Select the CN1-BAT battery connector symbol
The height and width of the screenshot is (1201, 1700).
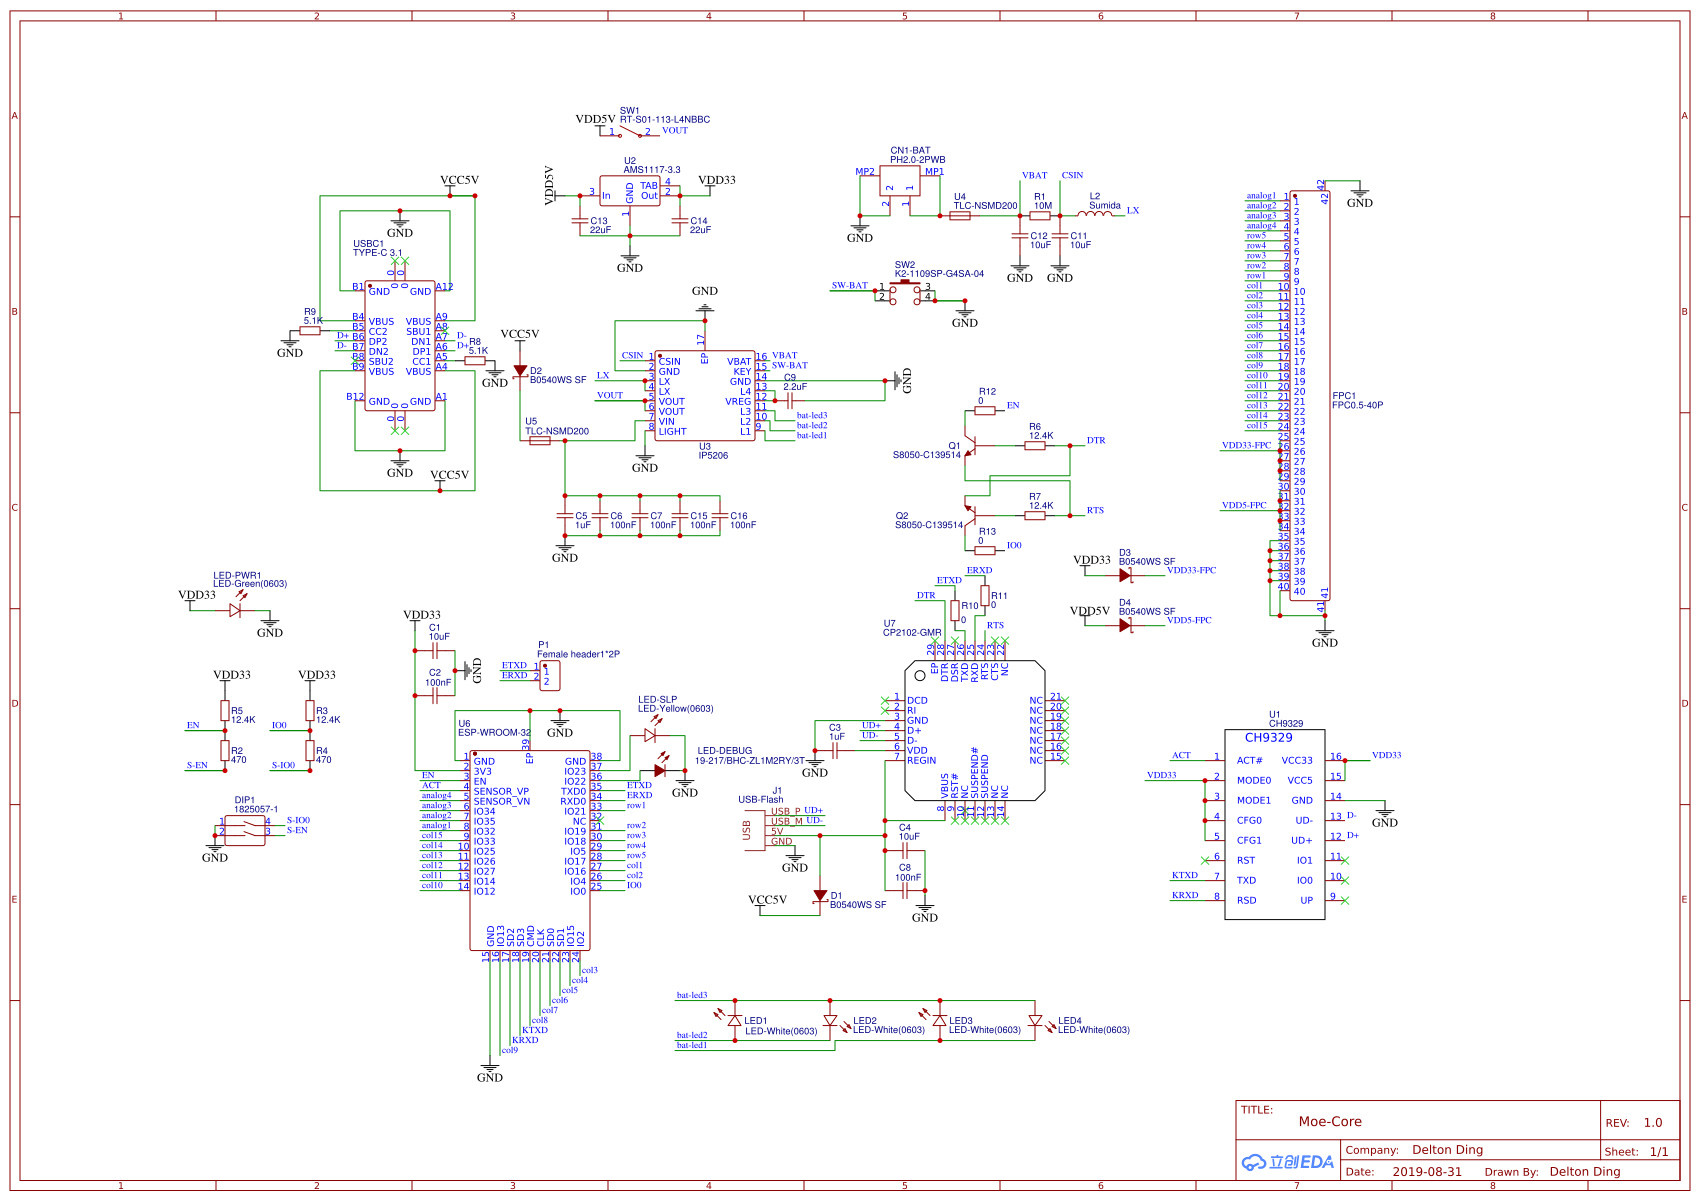(900, 181)
